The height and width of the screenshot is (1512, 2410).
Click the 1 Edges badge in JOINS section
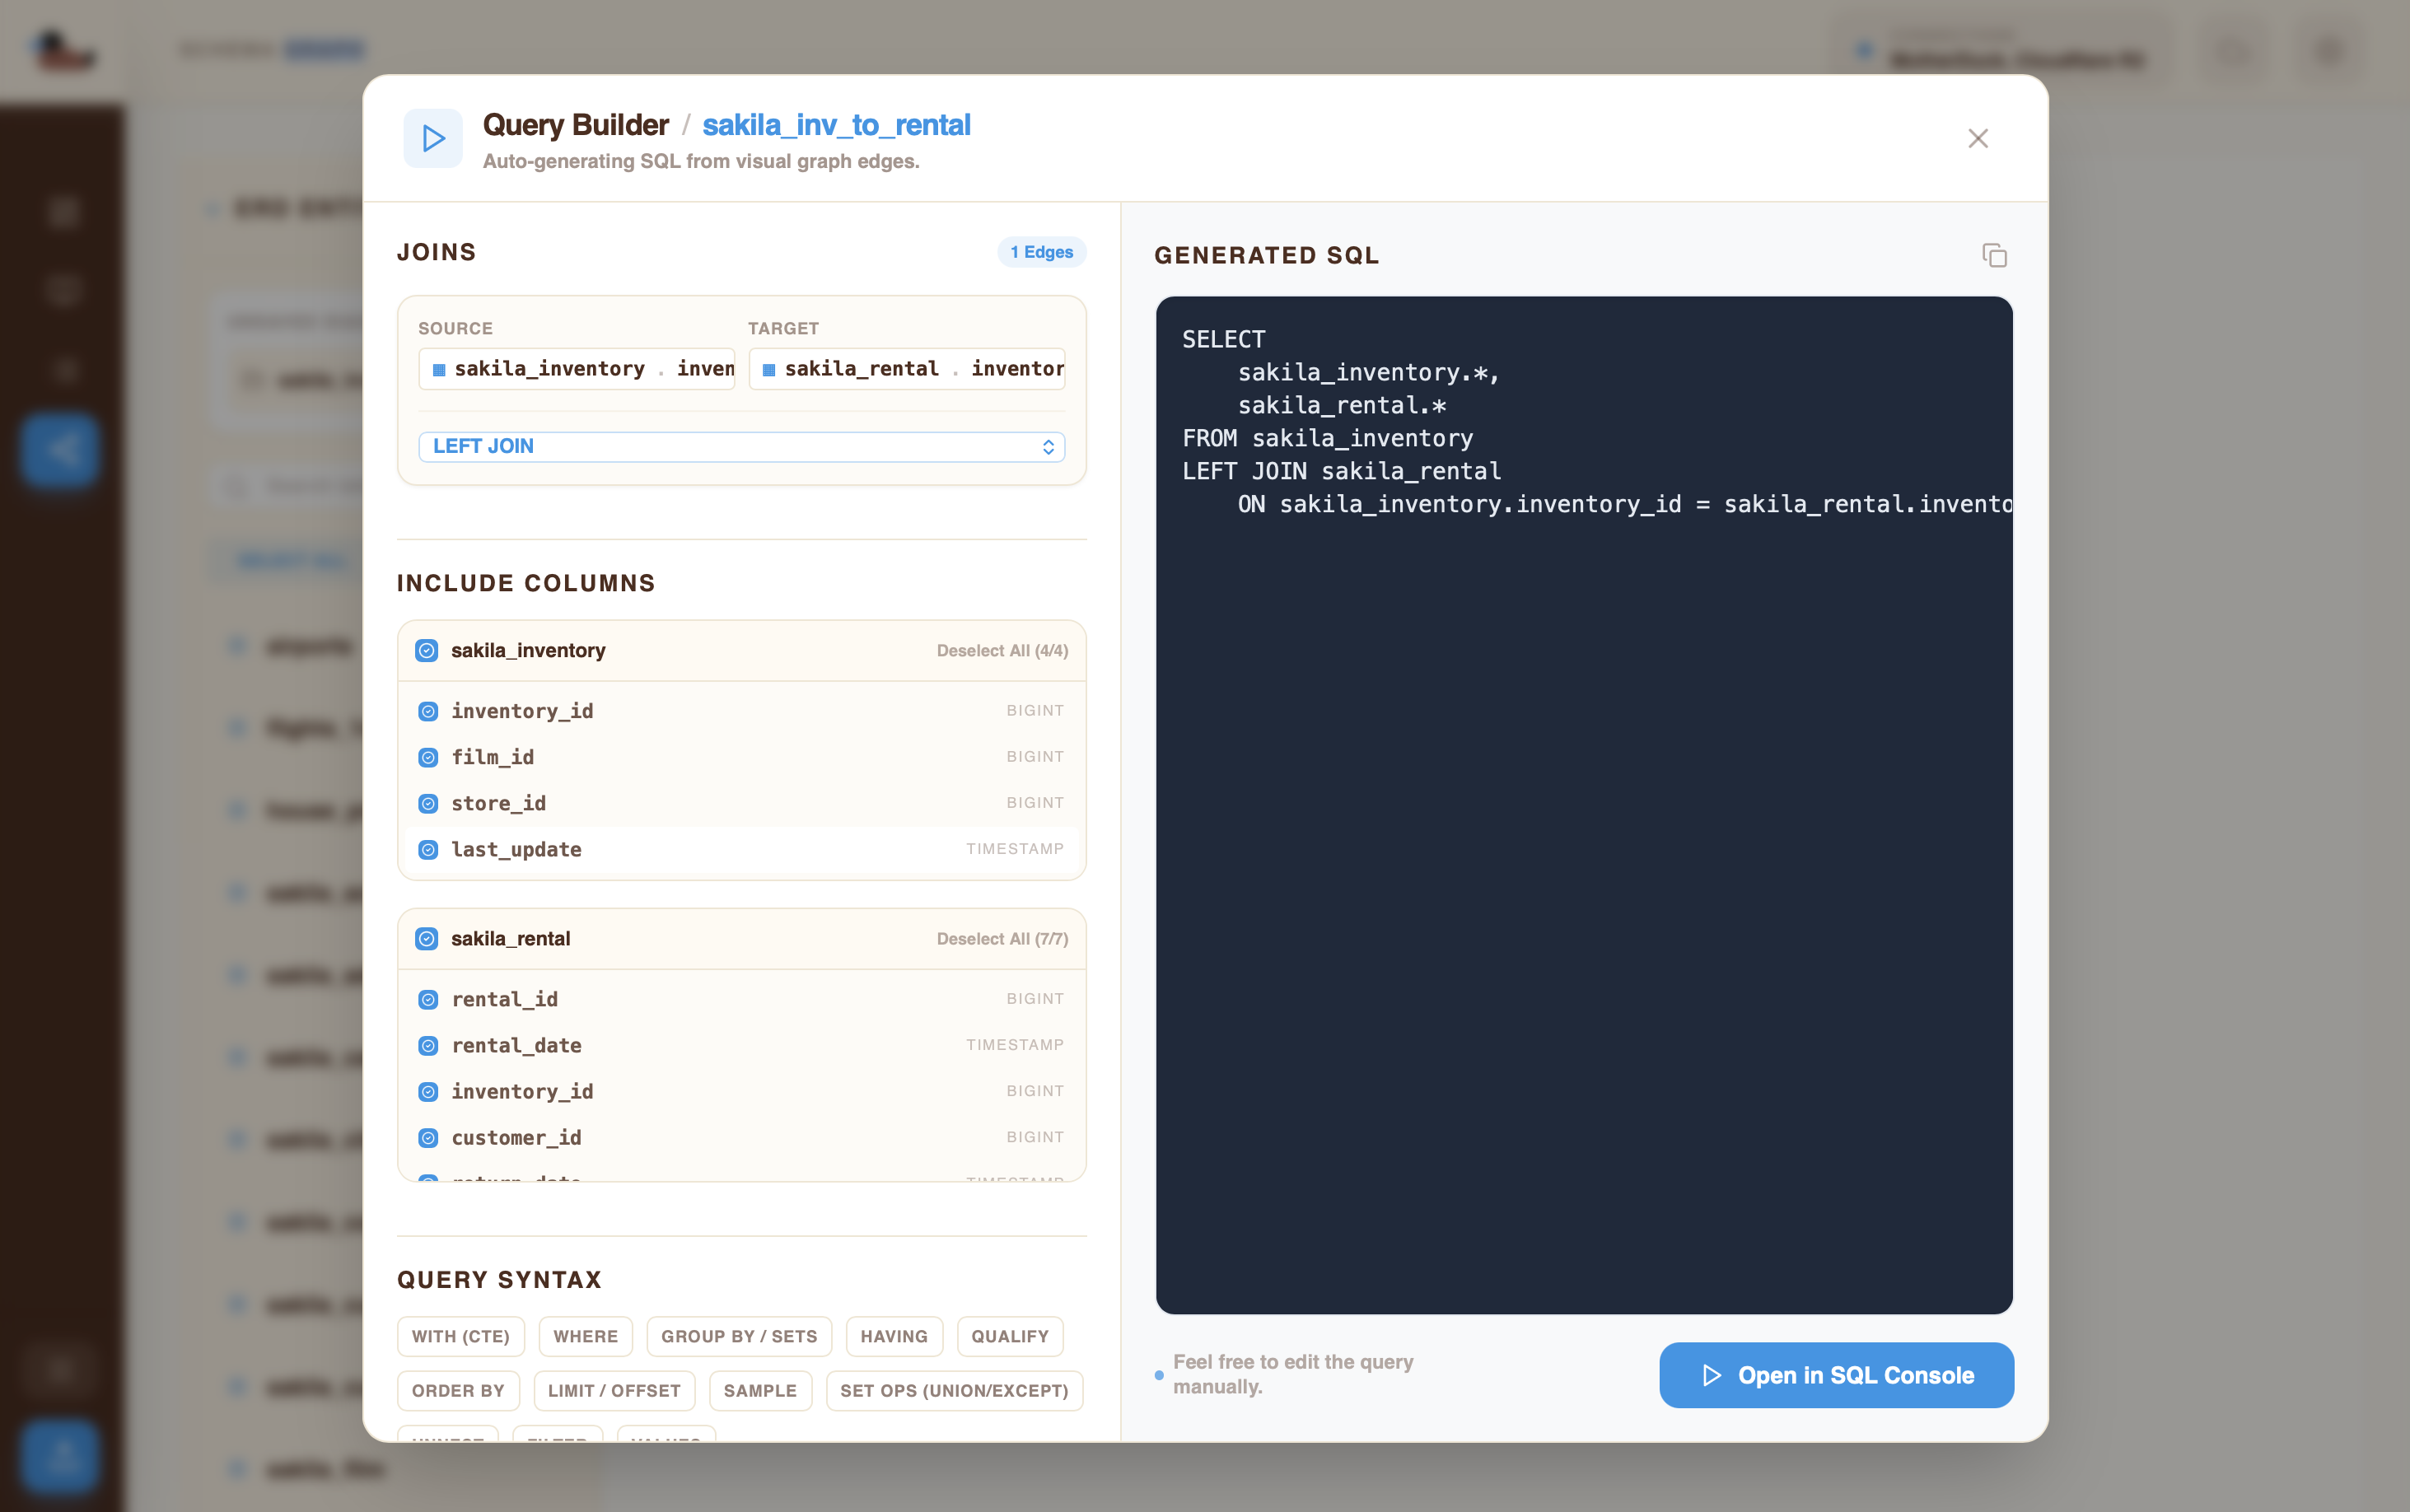tap(1041, 251)
